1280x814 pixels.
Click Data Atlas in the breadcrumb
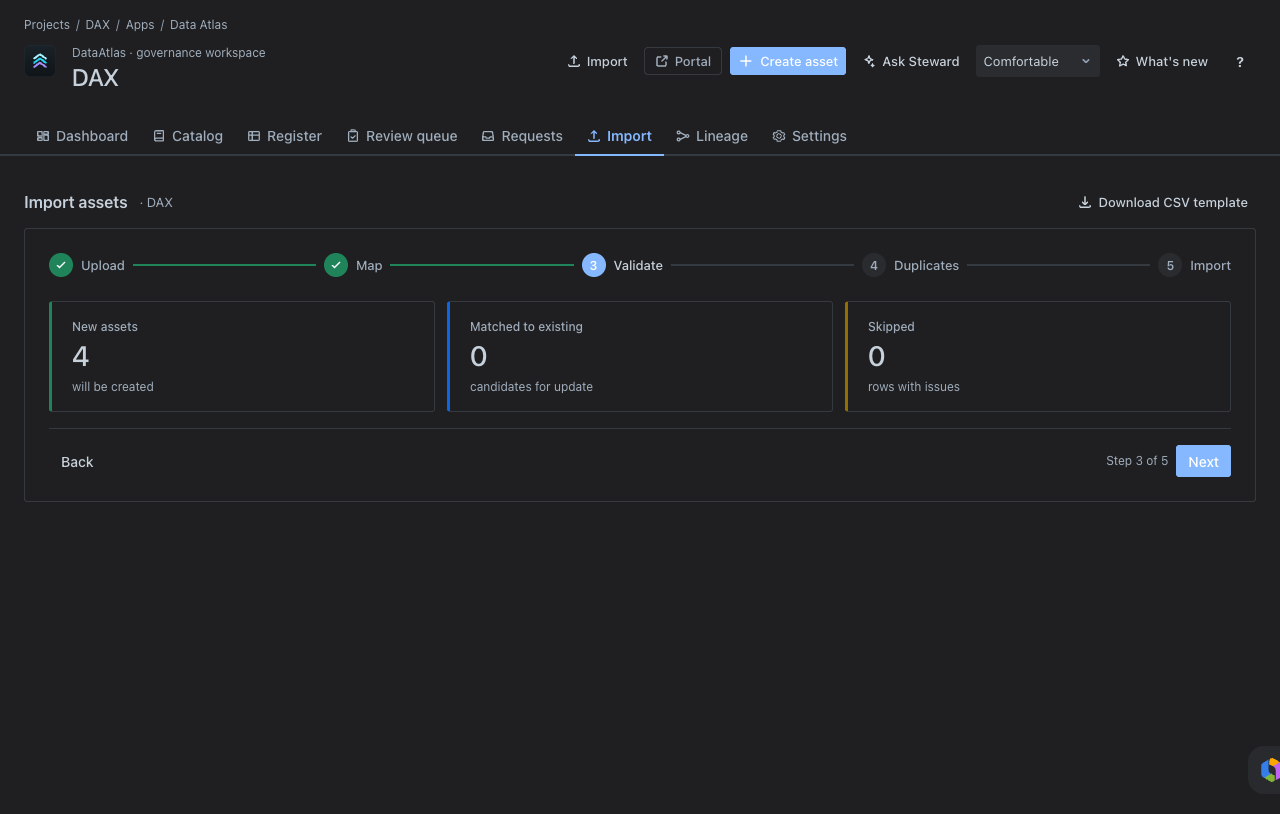199,24
